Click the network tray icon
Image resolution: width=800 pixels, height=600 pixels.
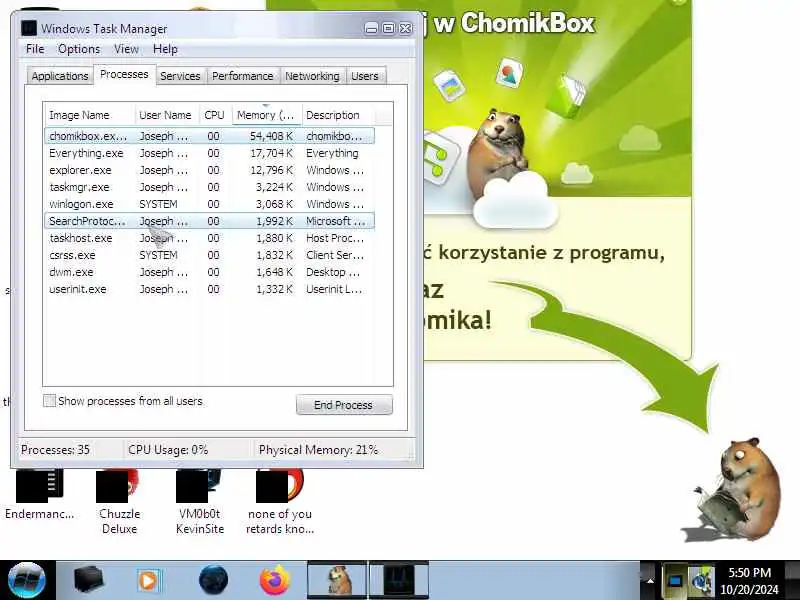676,581
